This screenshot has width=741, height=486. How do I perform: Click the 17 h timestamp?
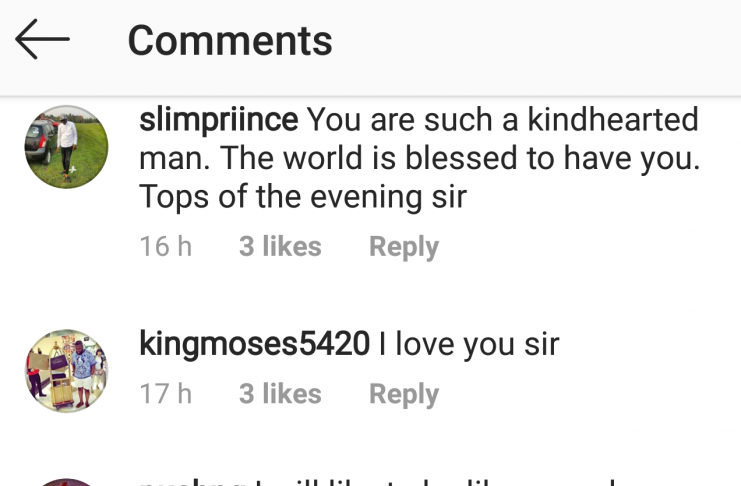coord(165,394)
